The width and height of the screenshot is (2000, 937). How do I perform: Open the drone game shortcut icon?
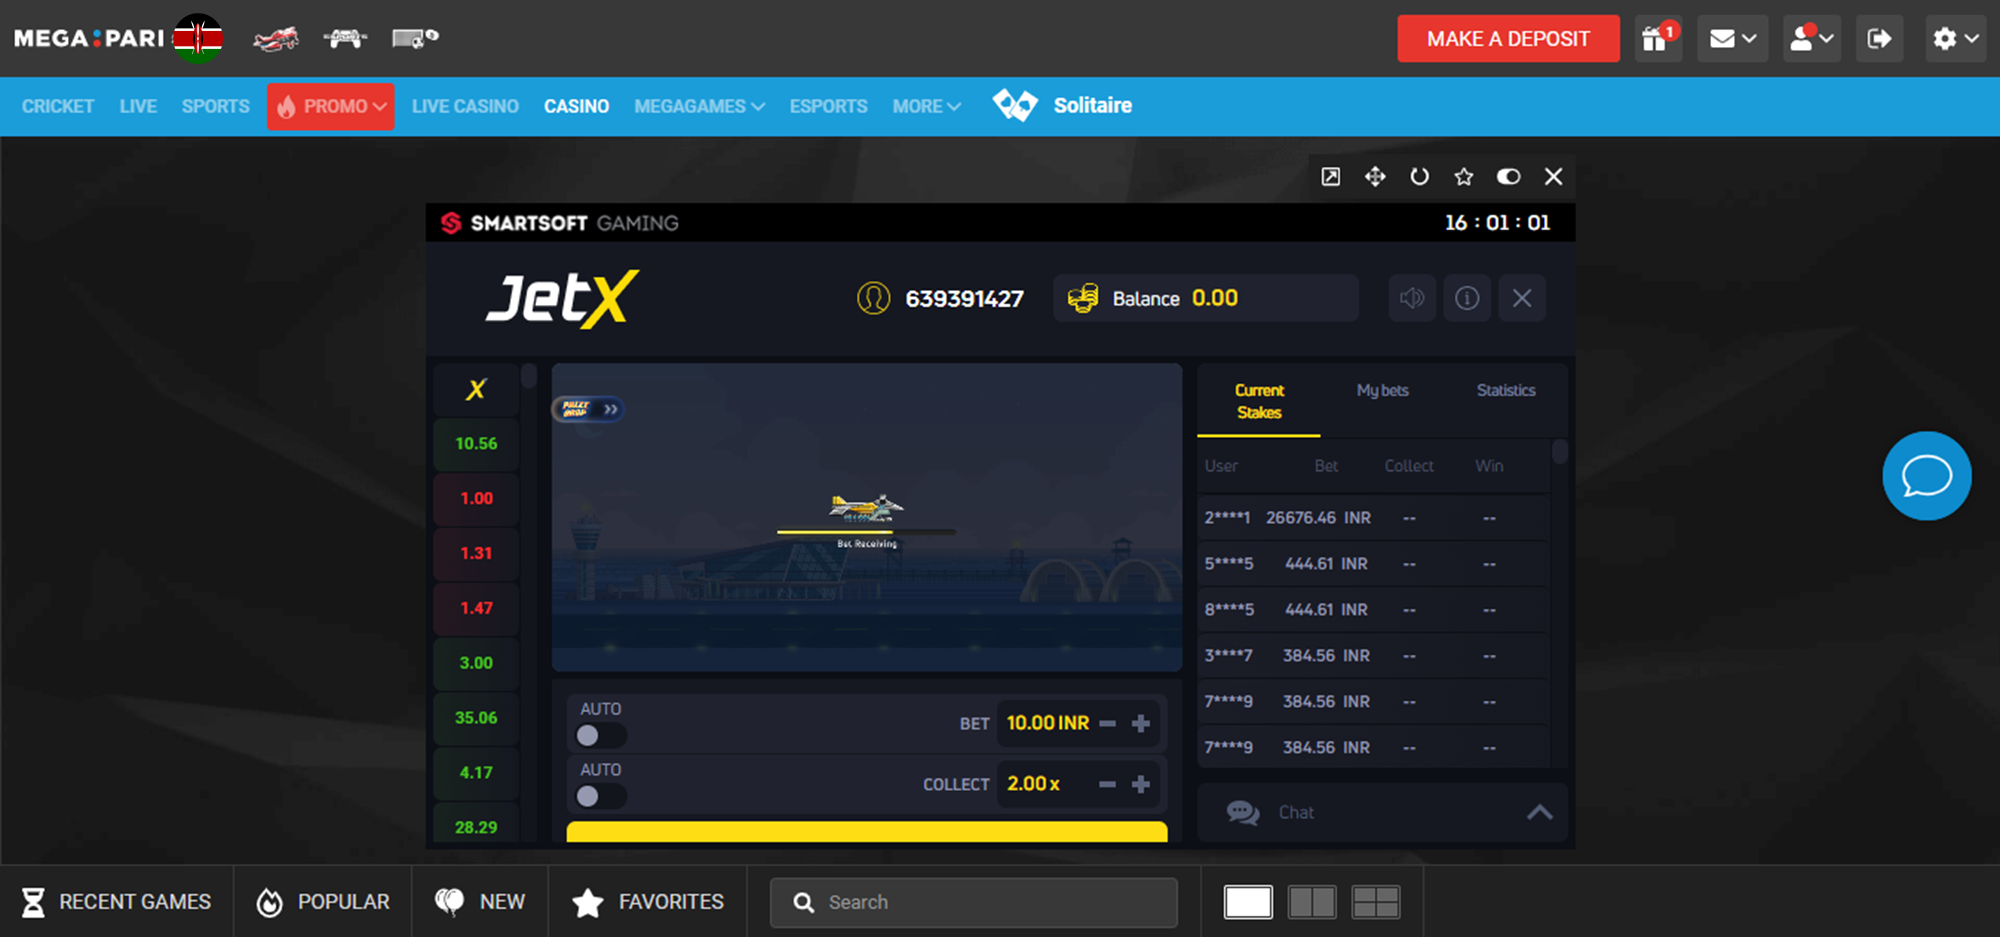pyautogui.click(x=345, y=39)
